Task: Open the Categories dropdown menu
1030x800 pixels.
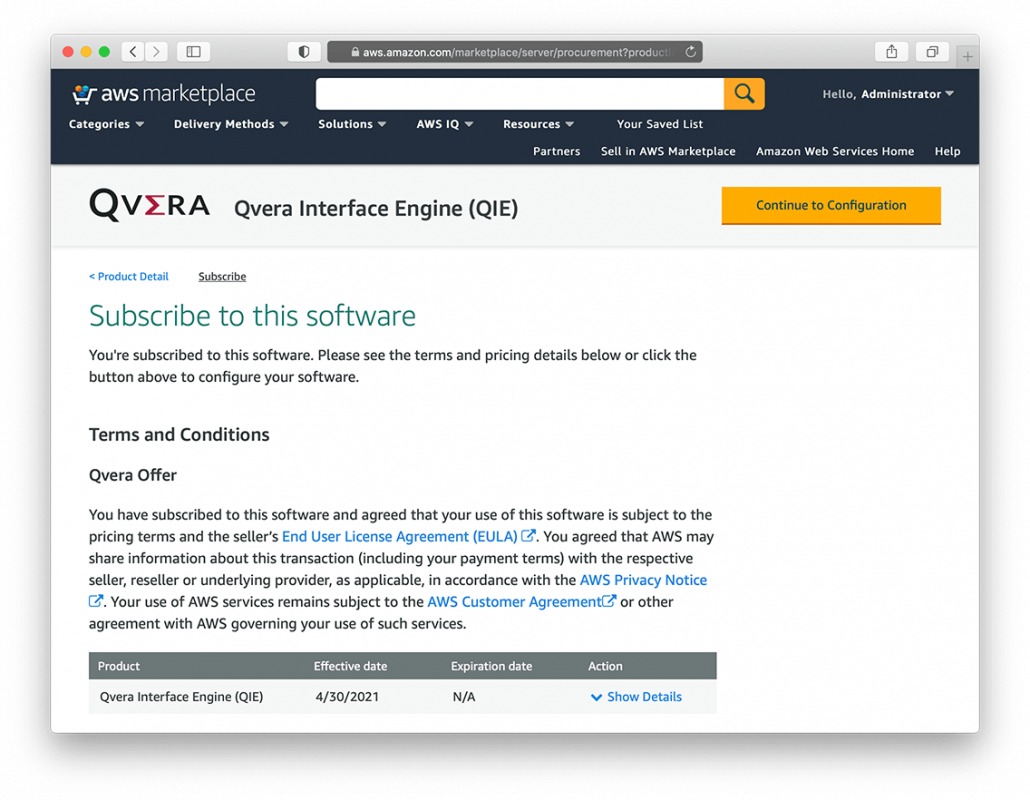Action: [106, 124]
